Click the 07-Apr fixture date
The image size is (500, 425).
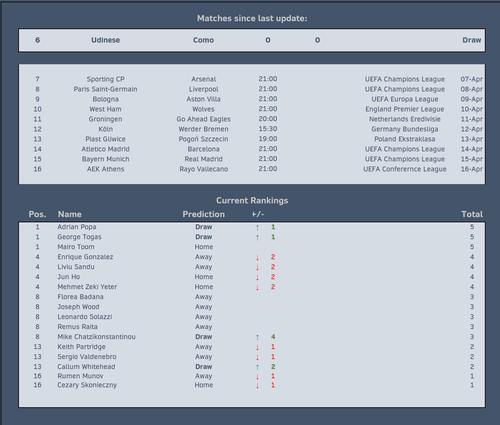[472, 79]
